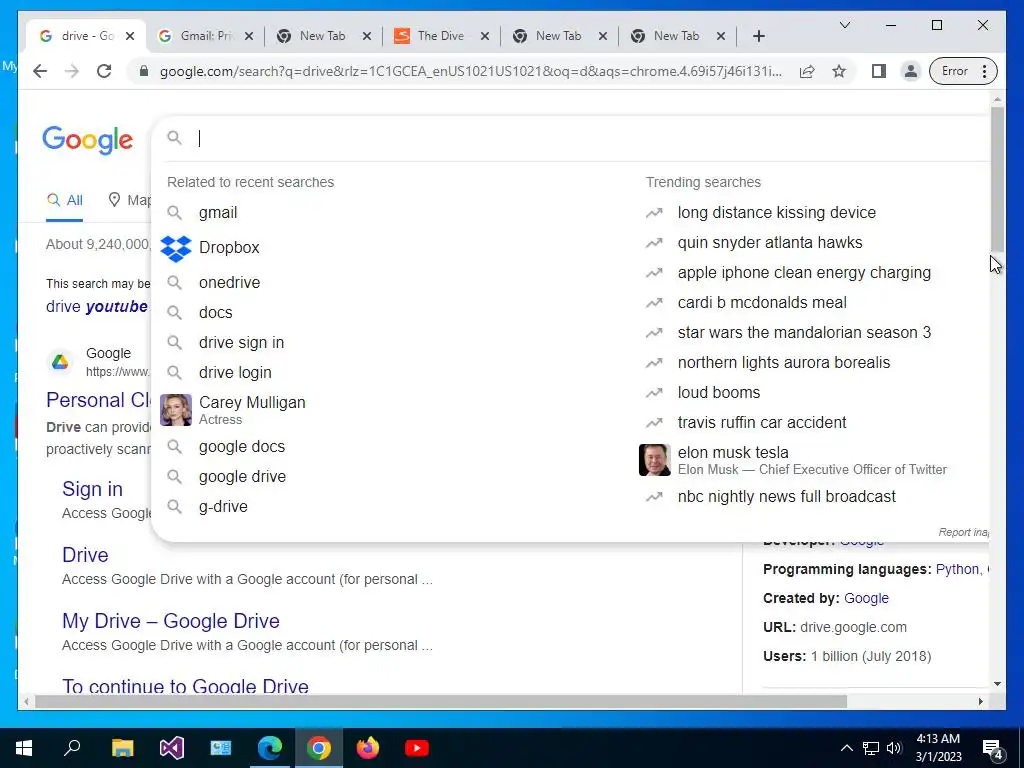Choose the 'drive sign in' suggestion
This screenshot has width=1024, height=768.
tap(241, 342)
